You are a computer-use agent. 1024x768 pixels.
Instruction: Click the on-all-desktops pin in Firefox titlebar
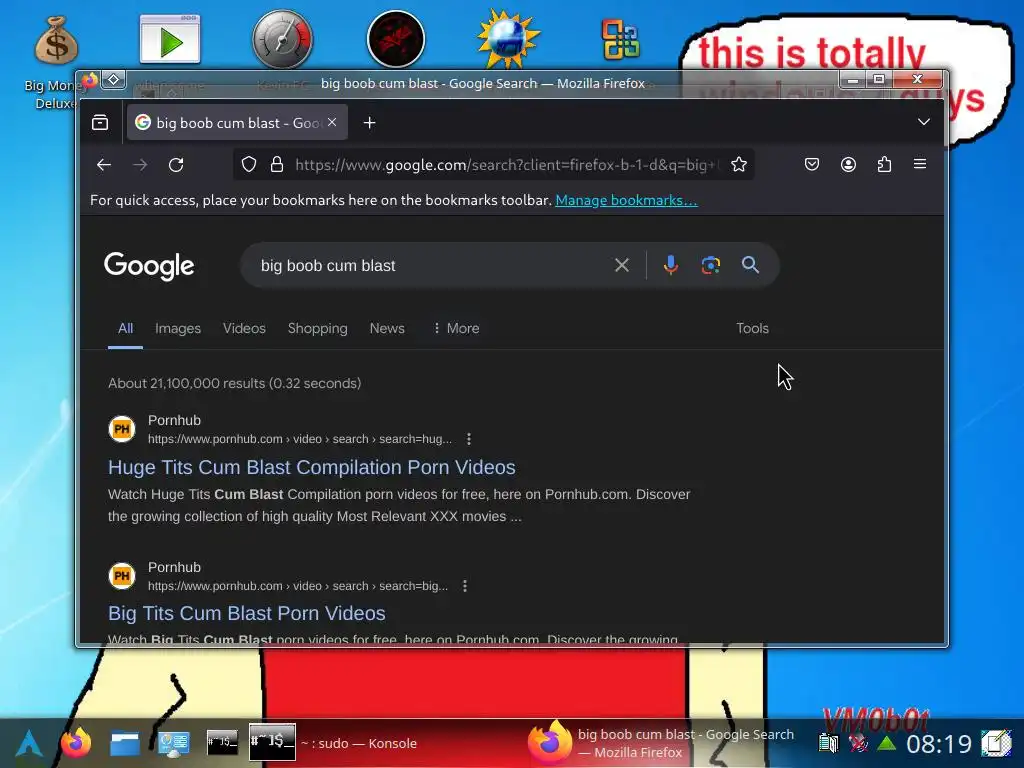114,80
